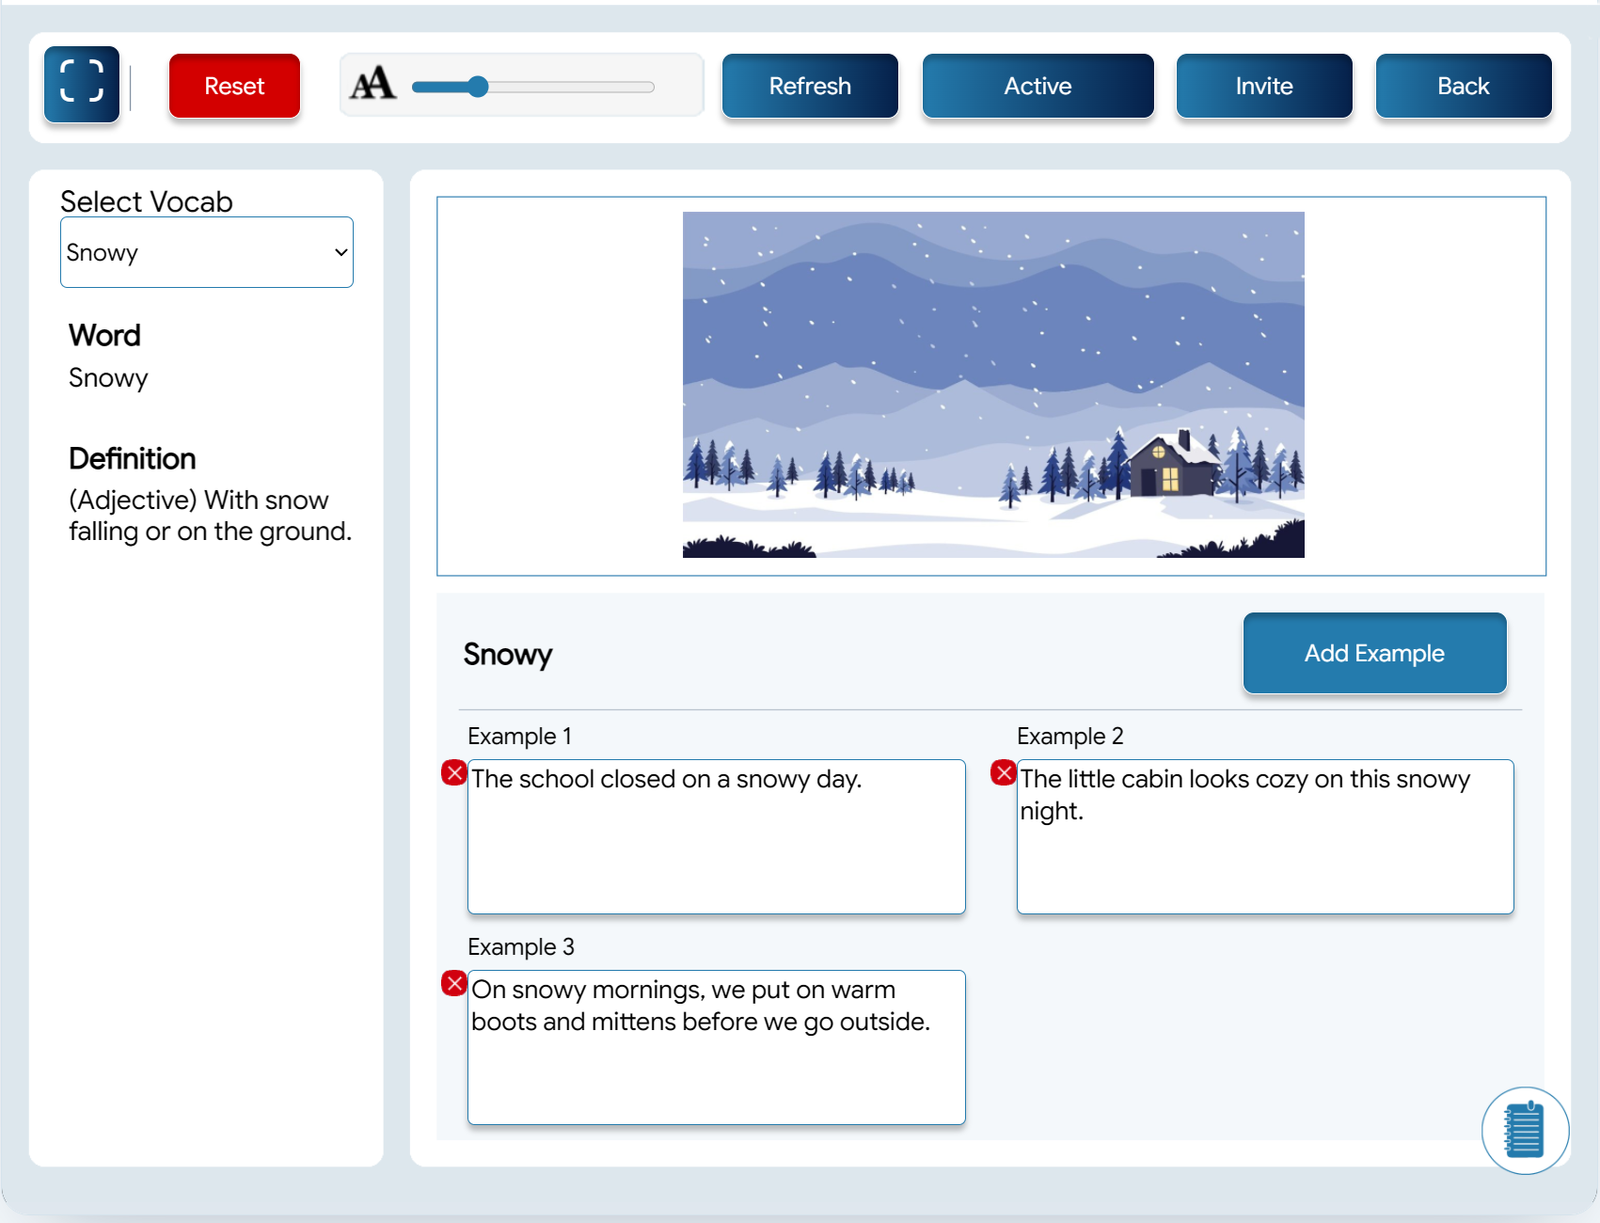Delete Example 1 with red X

454,773
